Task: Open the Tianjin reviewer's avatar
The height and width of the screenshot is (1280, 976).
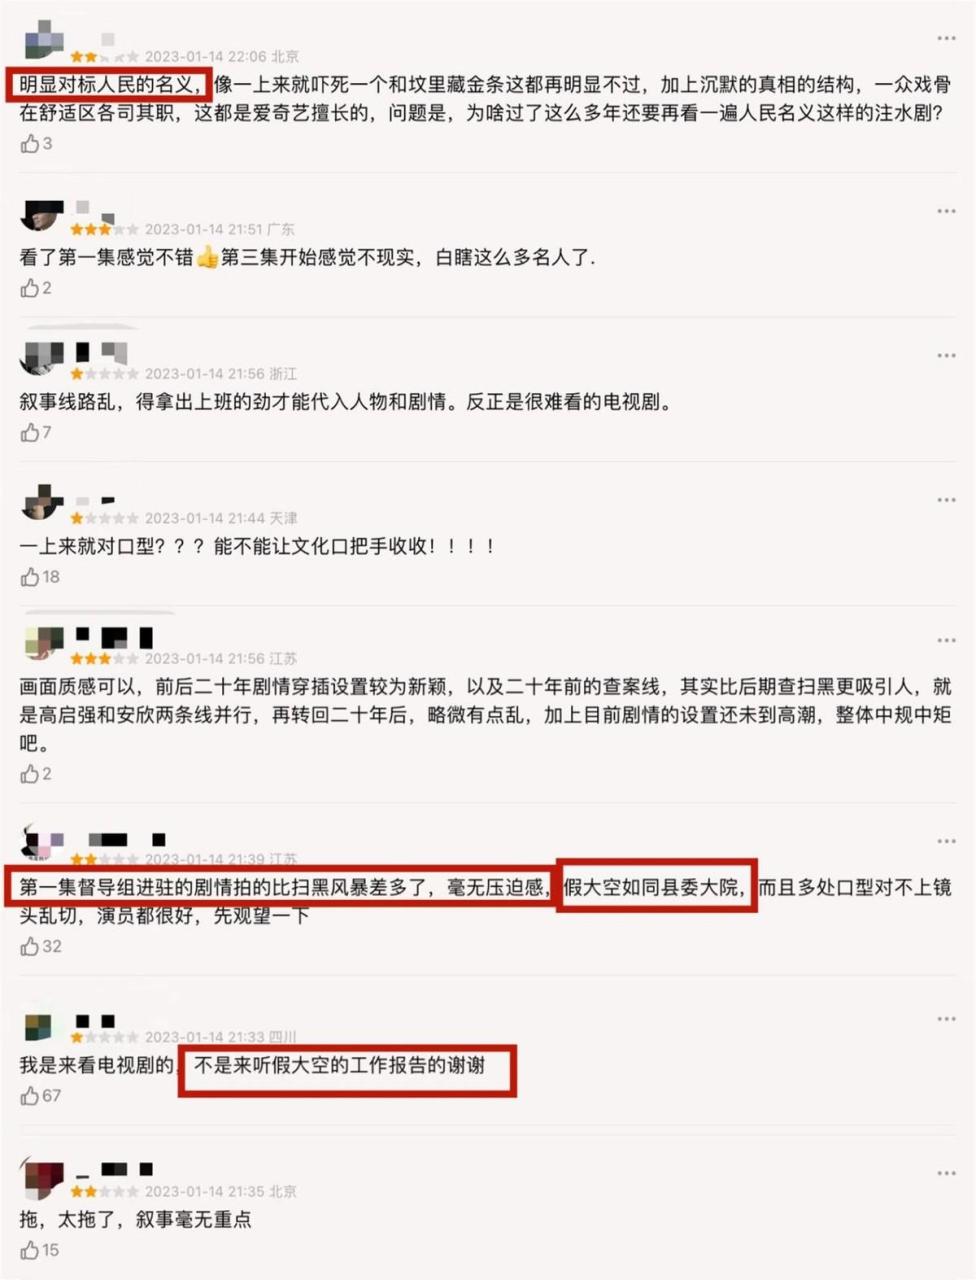Action: pos(43,504)
